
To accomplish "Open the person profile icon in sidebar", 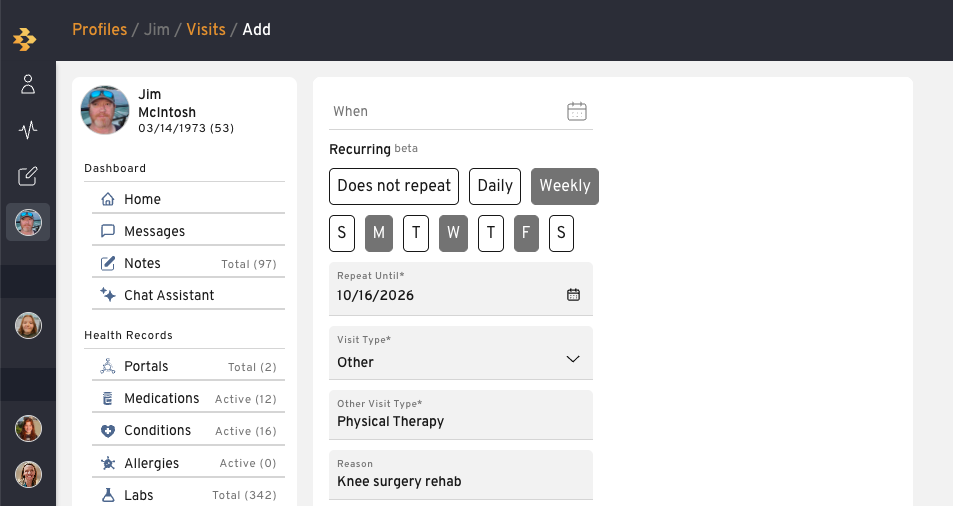I will click(28, 84).
